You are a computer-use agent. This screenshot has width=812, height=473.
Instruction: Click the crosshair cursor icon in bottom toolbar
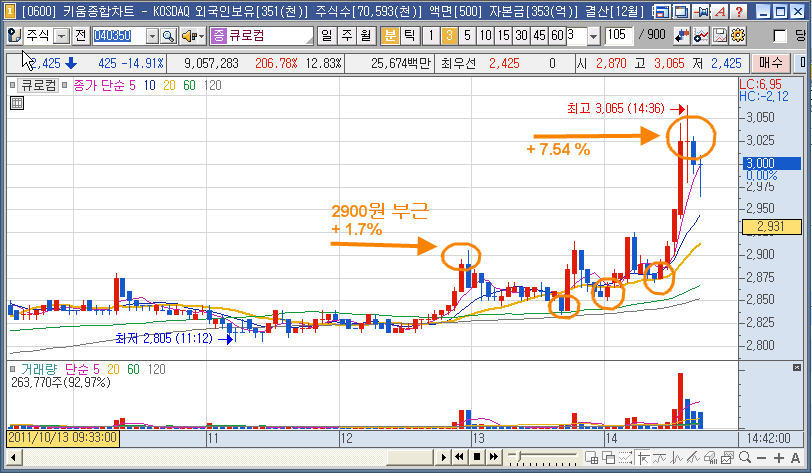click(644, 458)
